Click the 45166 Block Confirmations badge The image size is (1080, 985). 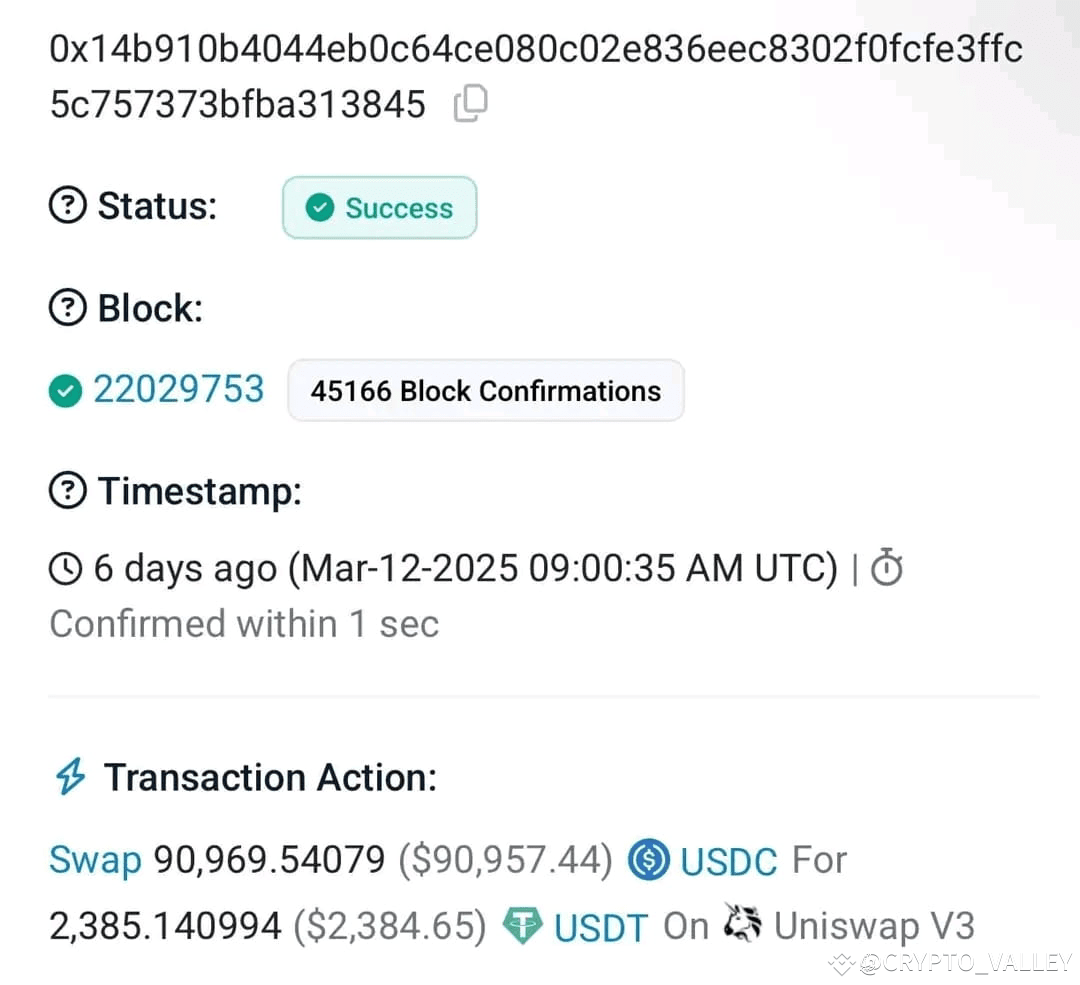486,391
